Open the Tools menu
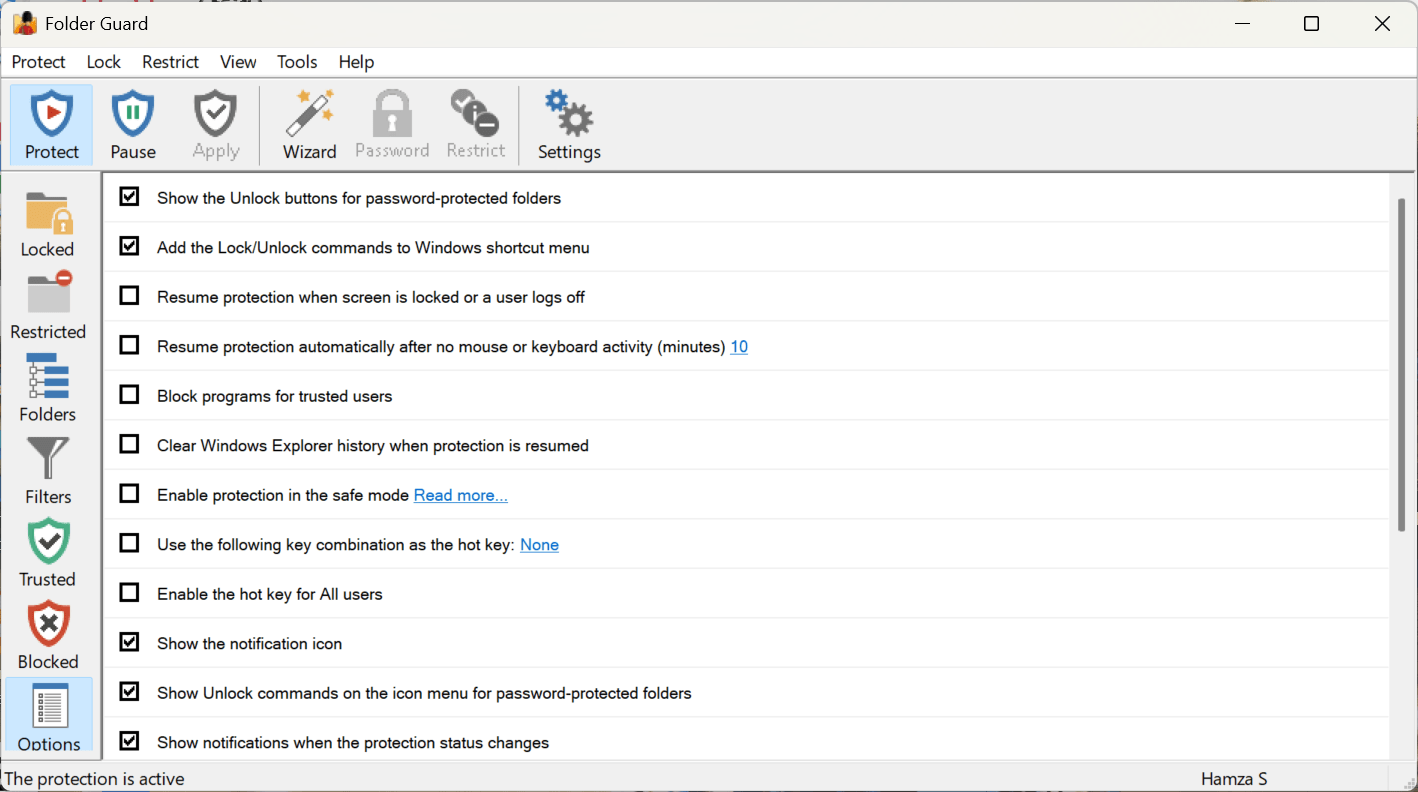The width and height of the screenshot is (1418, 792). (x=297, y=62)
